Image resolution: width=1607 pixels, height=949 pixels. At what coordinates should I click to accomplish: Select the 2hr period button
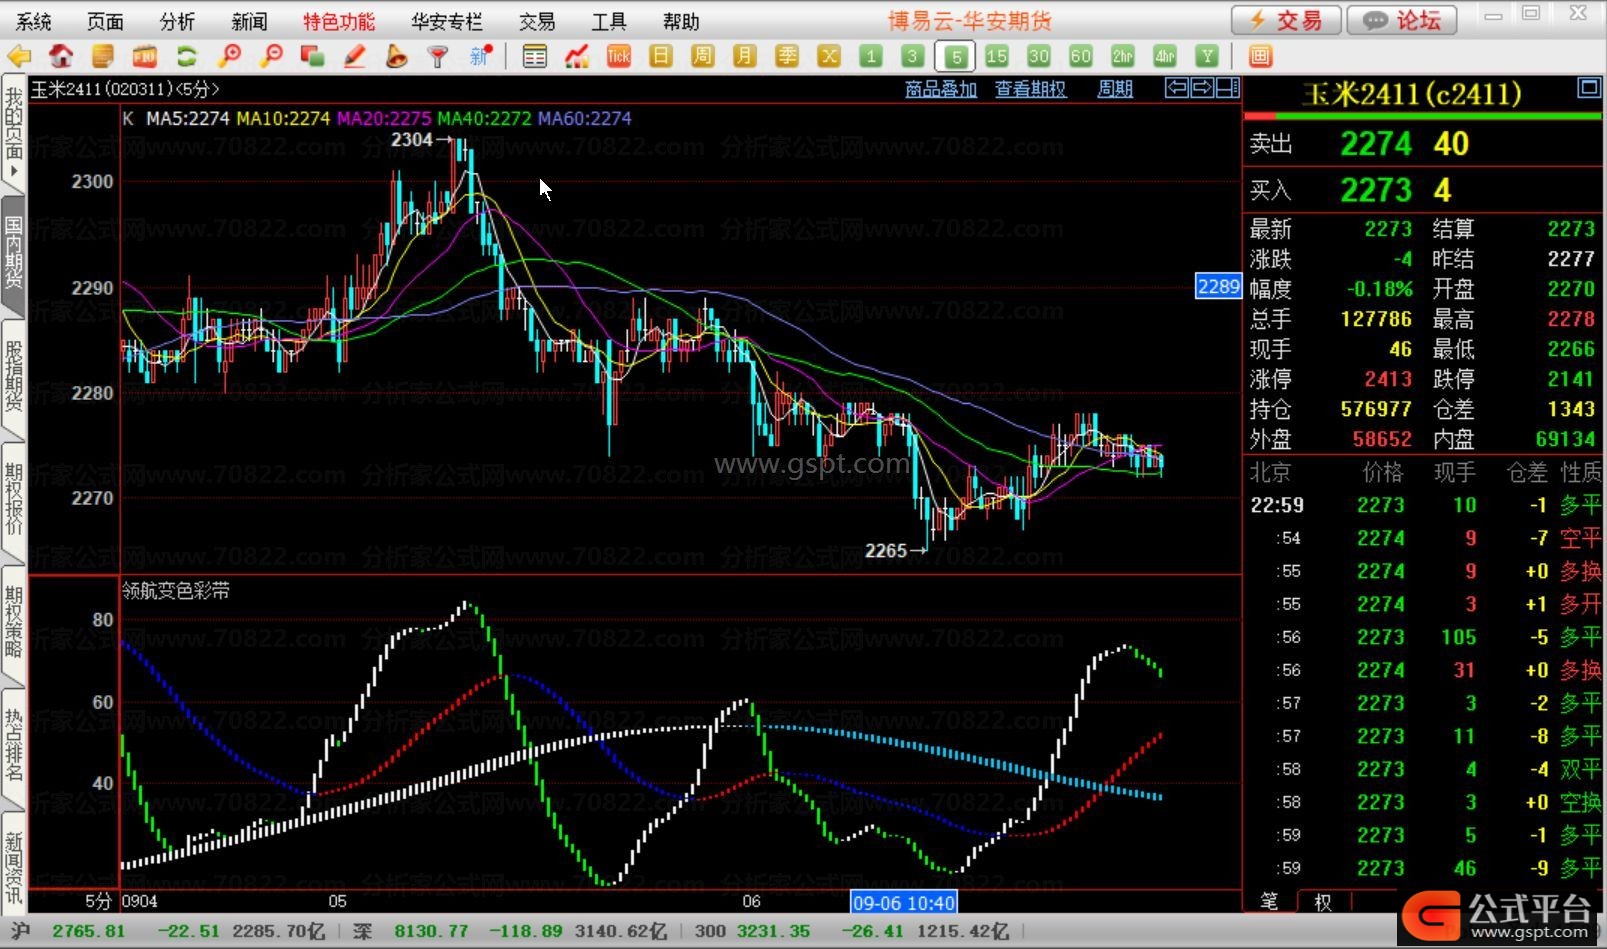coord(1123,56)
